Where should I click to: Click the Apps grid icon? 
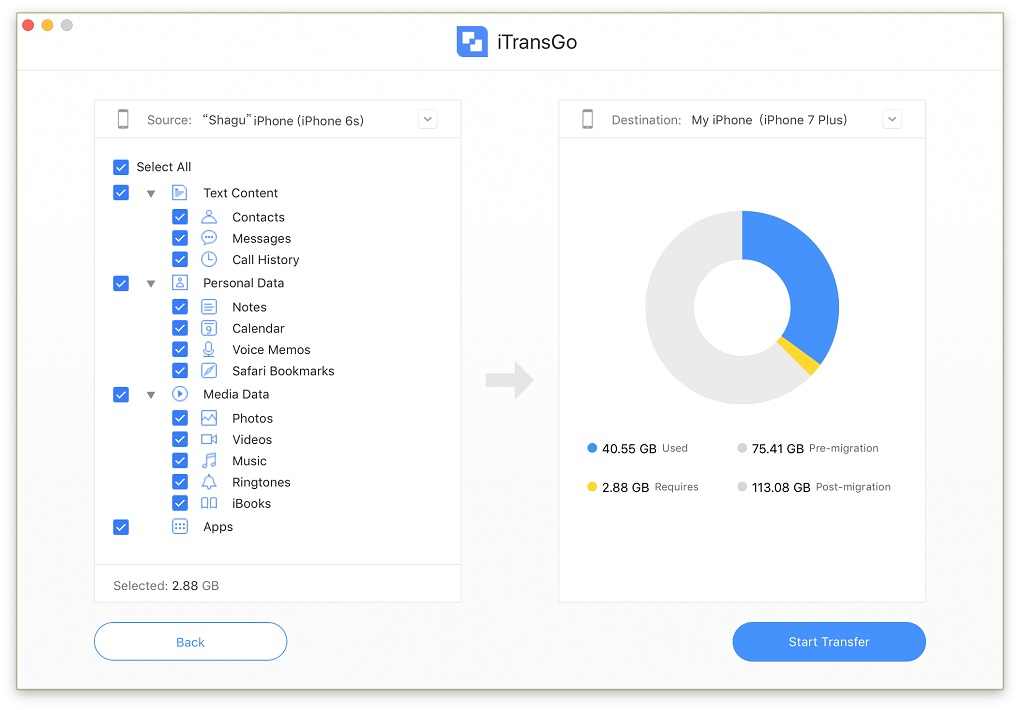click(180, 526)
